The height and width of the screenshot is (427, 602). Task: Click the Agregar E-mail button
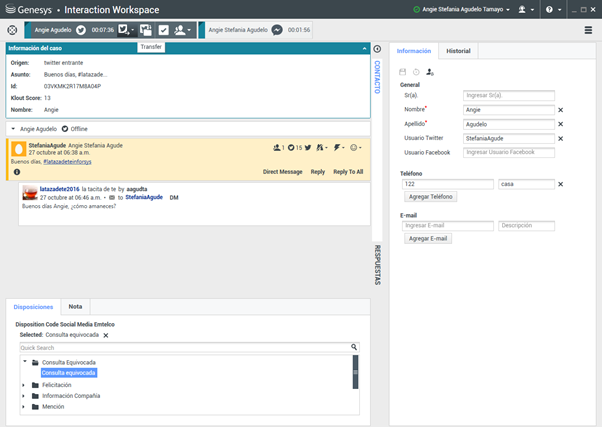(x=428, y=238)
